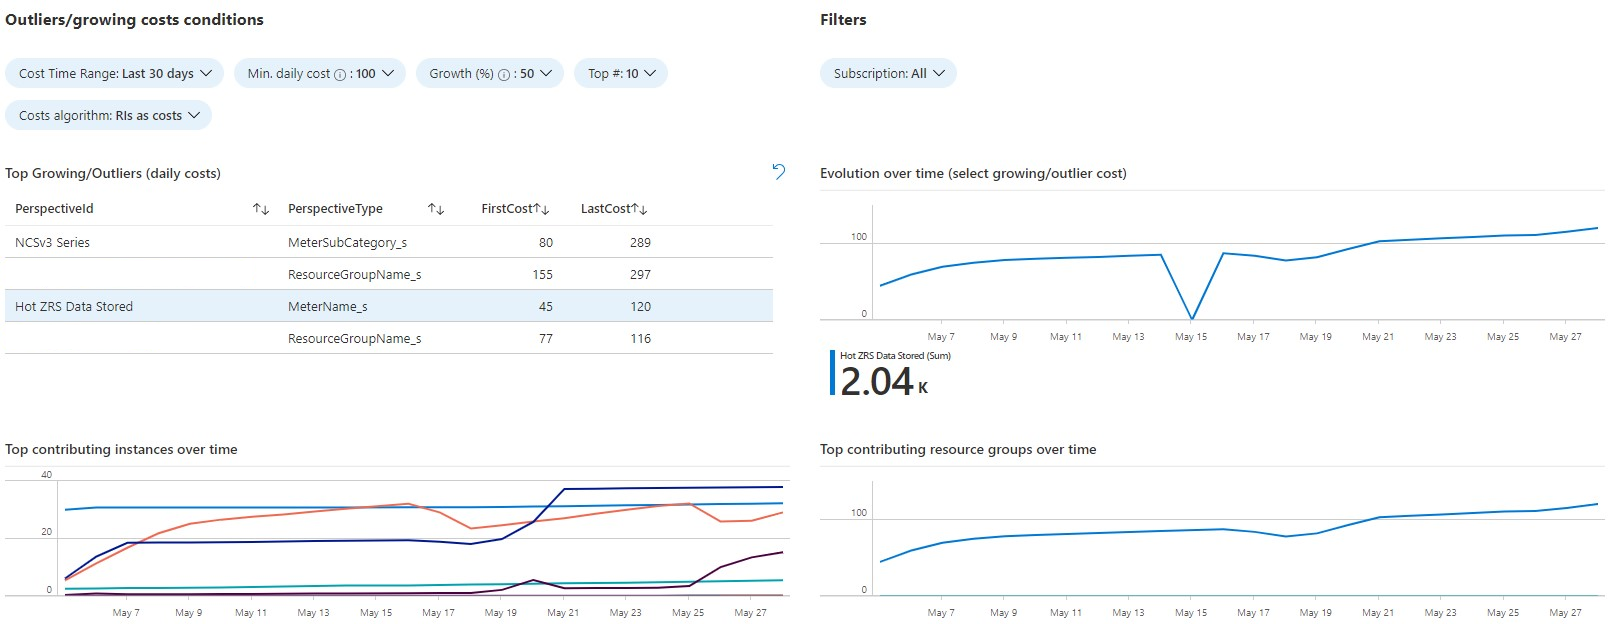1618x624 pixels.
Task: Click the PerspectiveType column header text
Action: [x=335, y=209]
